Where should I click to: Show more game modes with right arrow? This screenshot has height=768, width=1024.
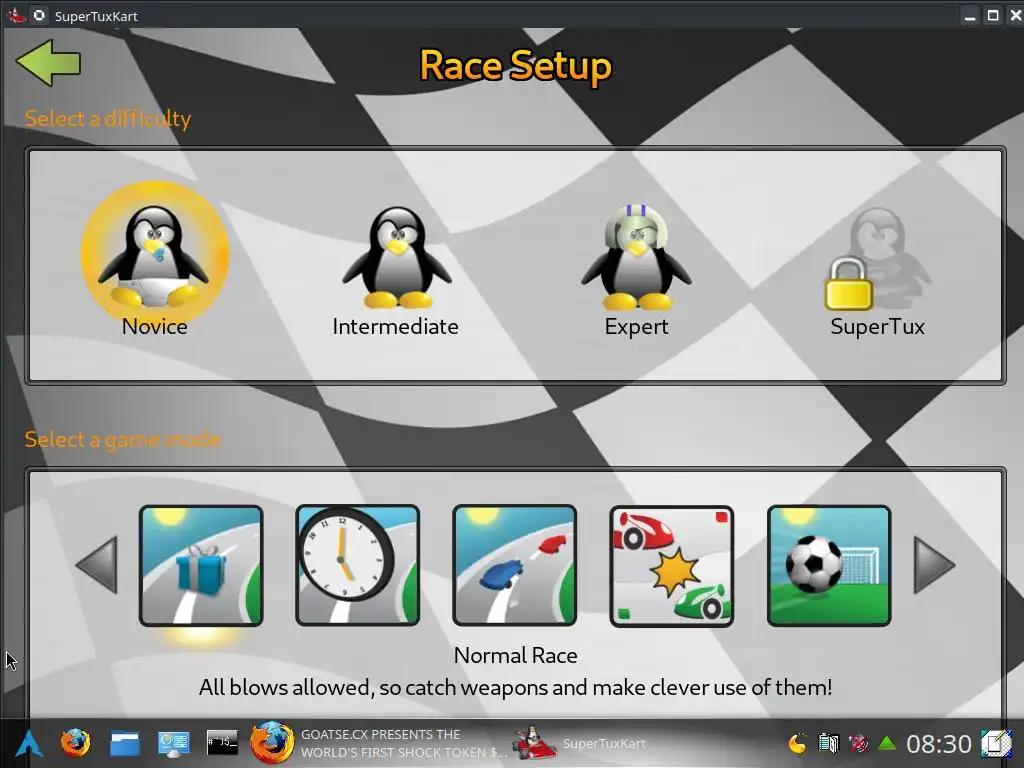[935, 565]
